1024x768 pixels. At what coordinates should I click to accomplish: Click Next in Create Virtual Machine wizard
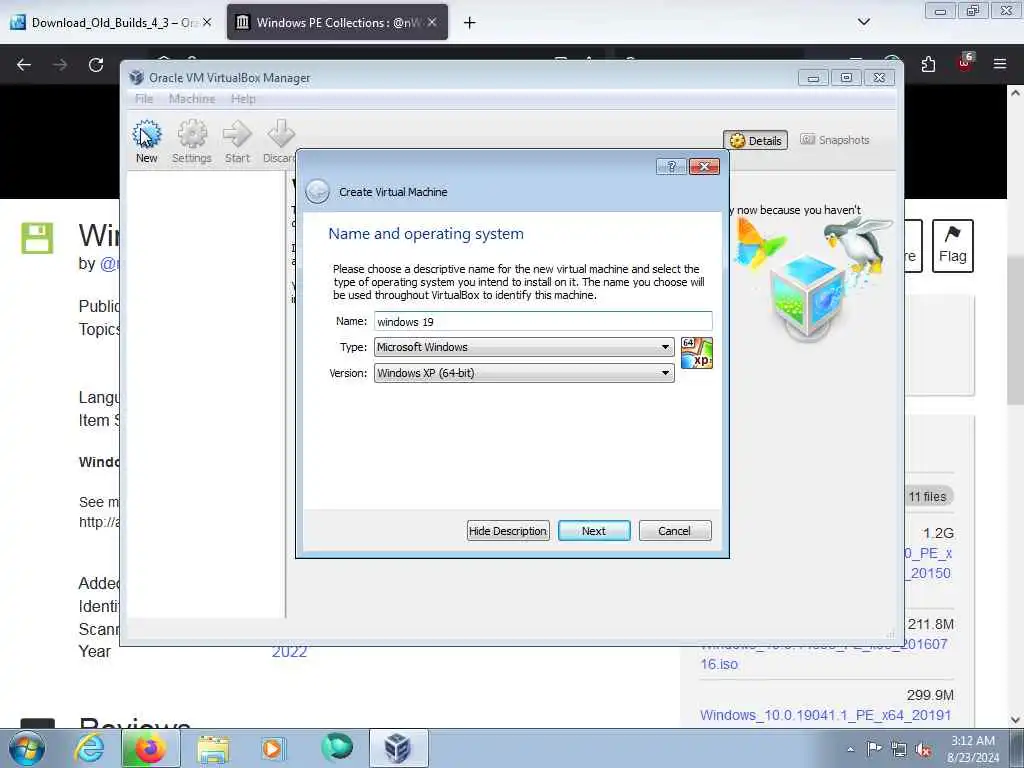594,531
